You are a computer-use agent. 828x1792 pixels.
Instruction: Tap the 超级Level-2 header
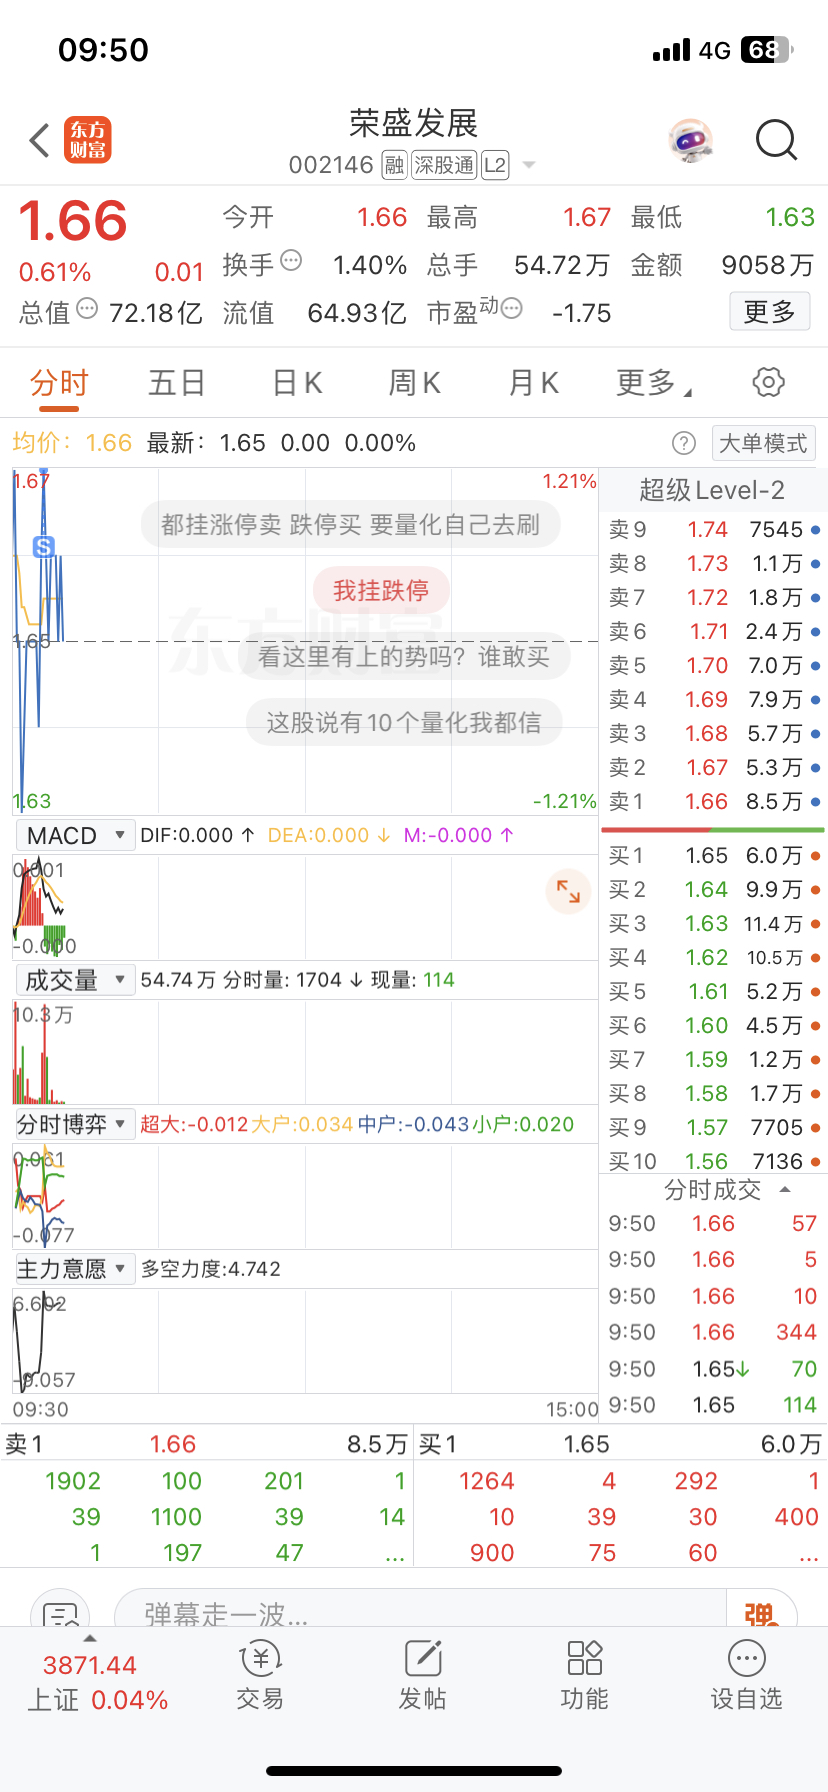pyautogui.click(x=712, y=490)
